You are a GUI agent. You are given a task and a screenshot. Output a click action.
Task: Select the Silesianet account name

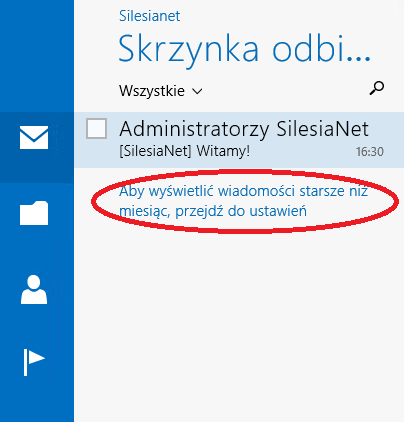(x=150, y=16)
